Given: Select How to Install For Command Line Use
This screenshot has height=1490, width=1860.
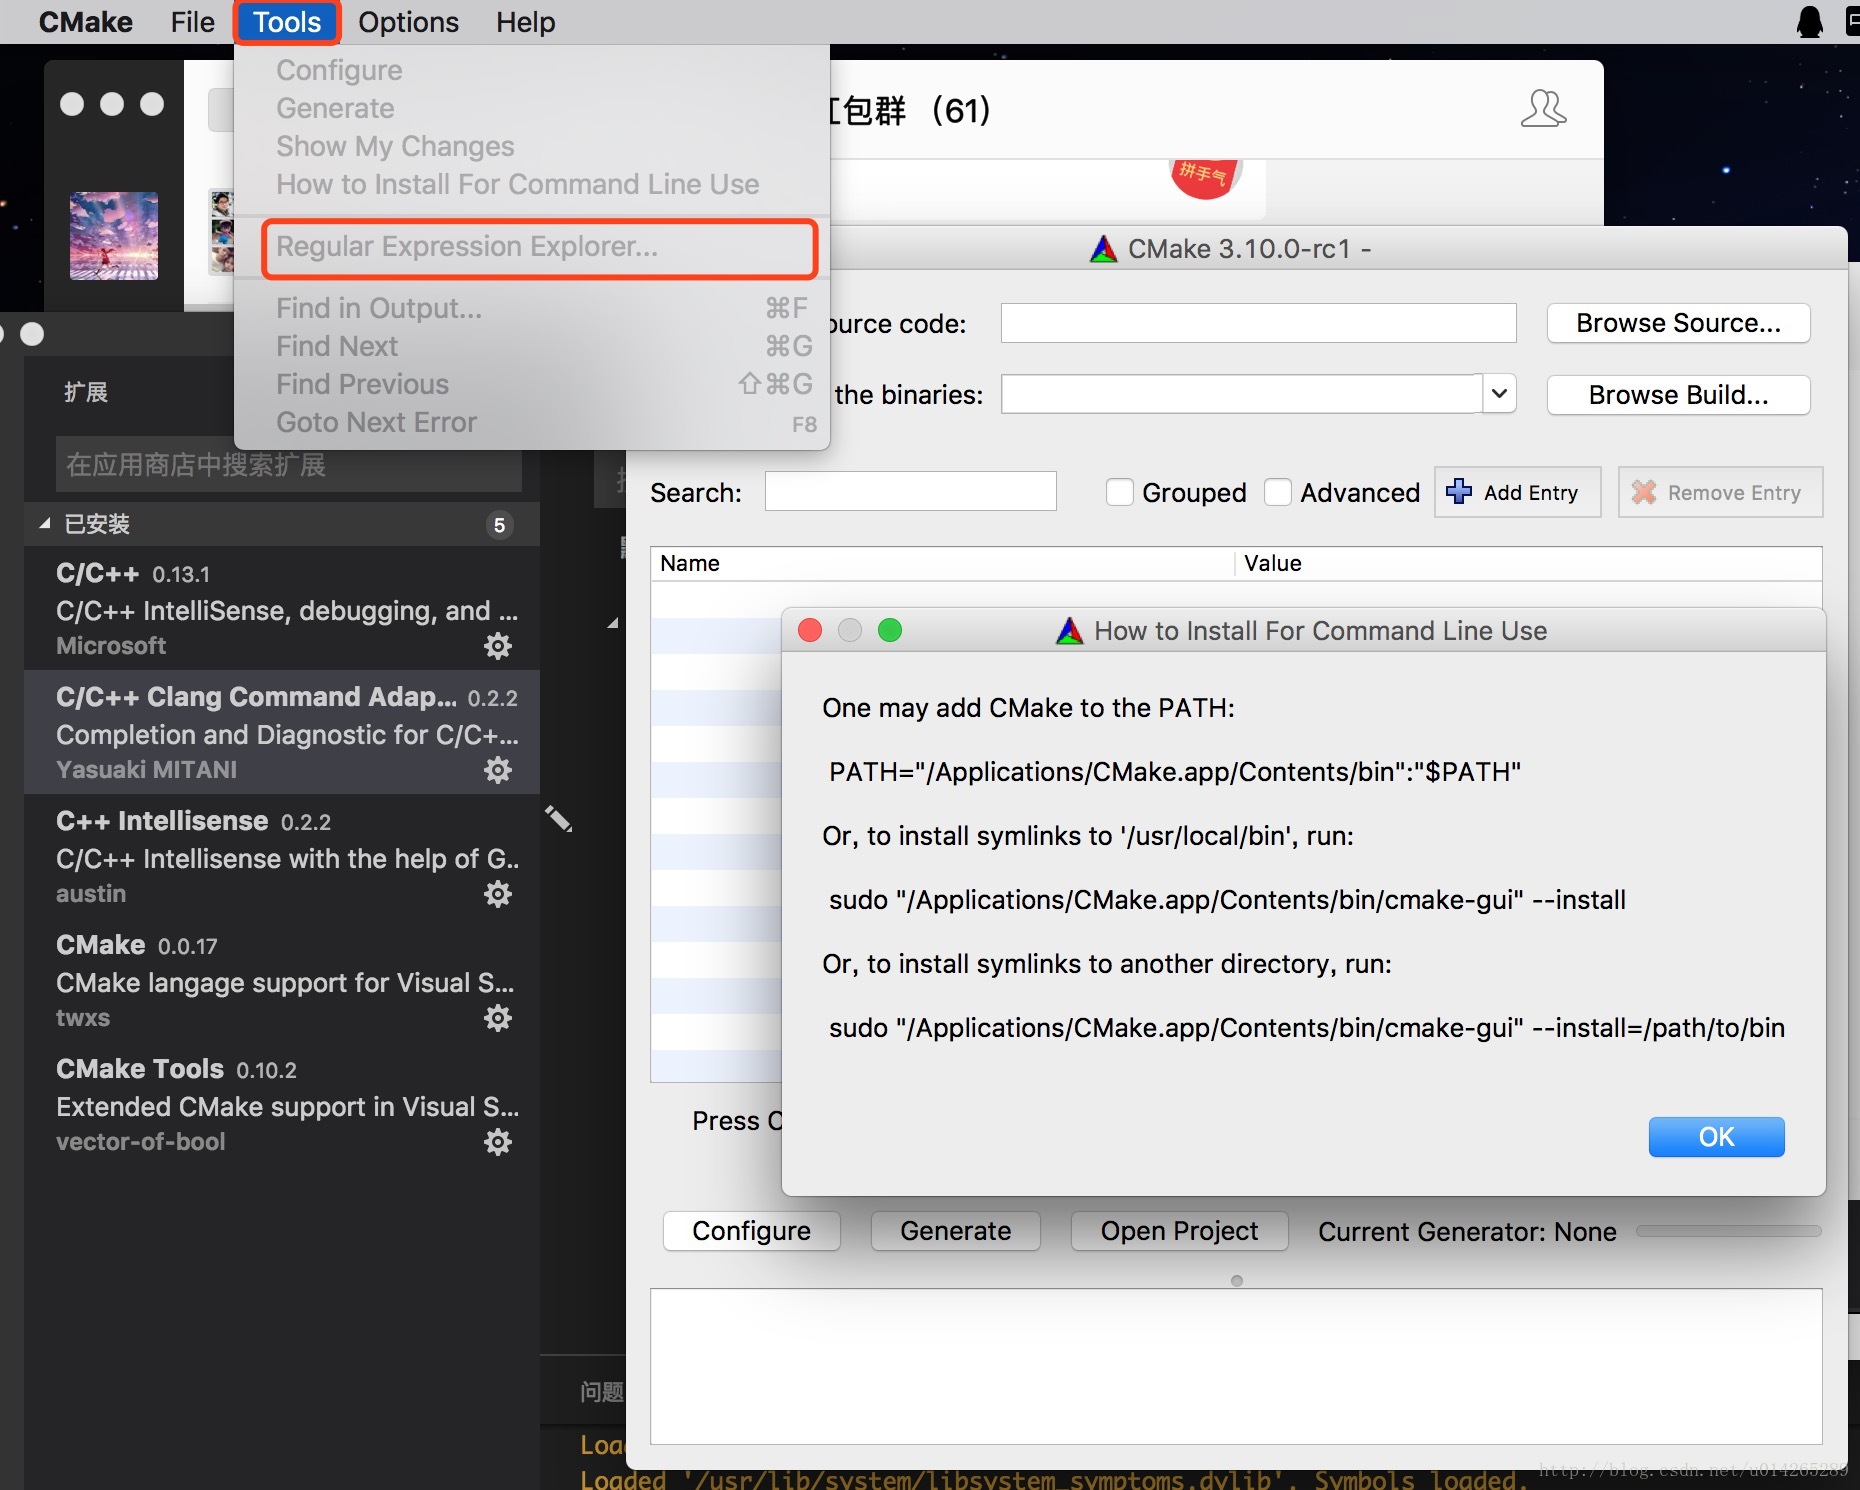Looking at the screenshot, I should point(532,184).
